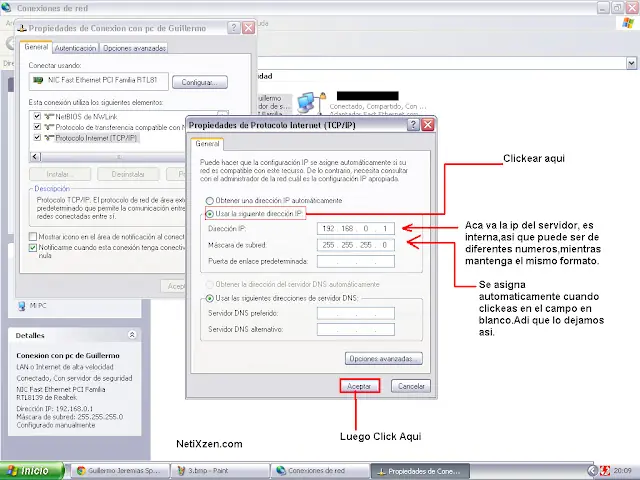Click the taskbar clock showing 20:09
The image size is (640, 480).
coord(622,471)
